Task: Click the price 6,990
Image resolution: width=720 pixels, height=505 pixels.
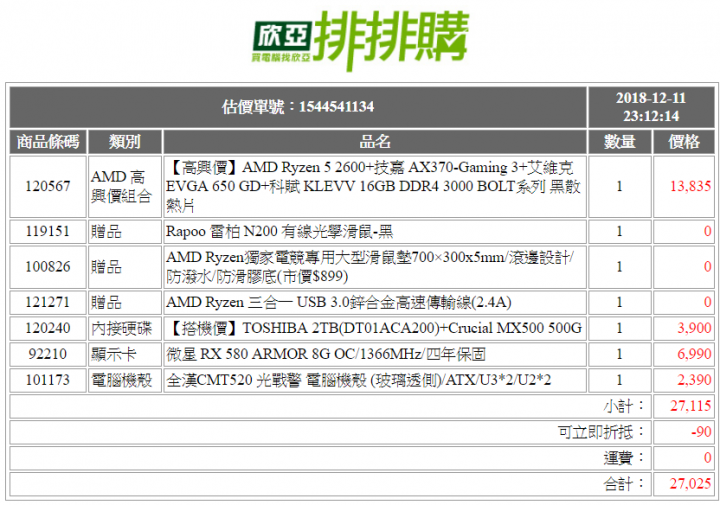Action: tap(694, 354)
